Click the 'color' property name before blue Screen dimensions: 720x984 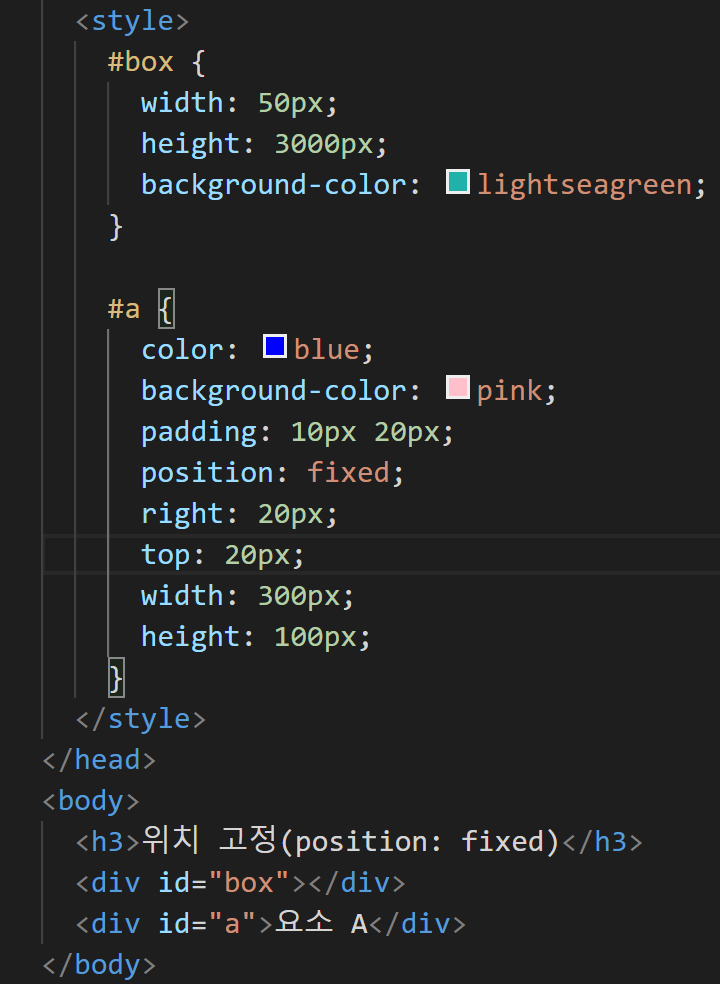pyautogui.click(x=182, y=350)
